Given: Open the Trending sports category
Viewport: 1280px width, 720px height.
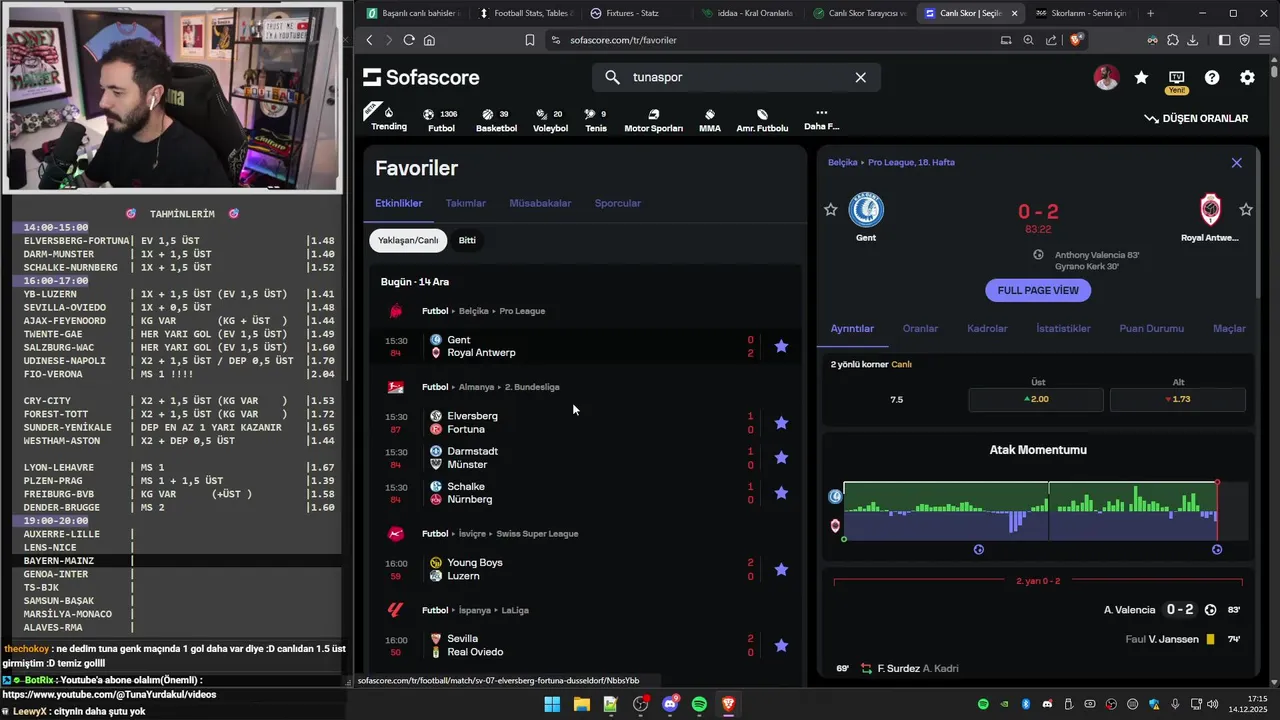Looking at the screenshot, I should click(389, 118).
